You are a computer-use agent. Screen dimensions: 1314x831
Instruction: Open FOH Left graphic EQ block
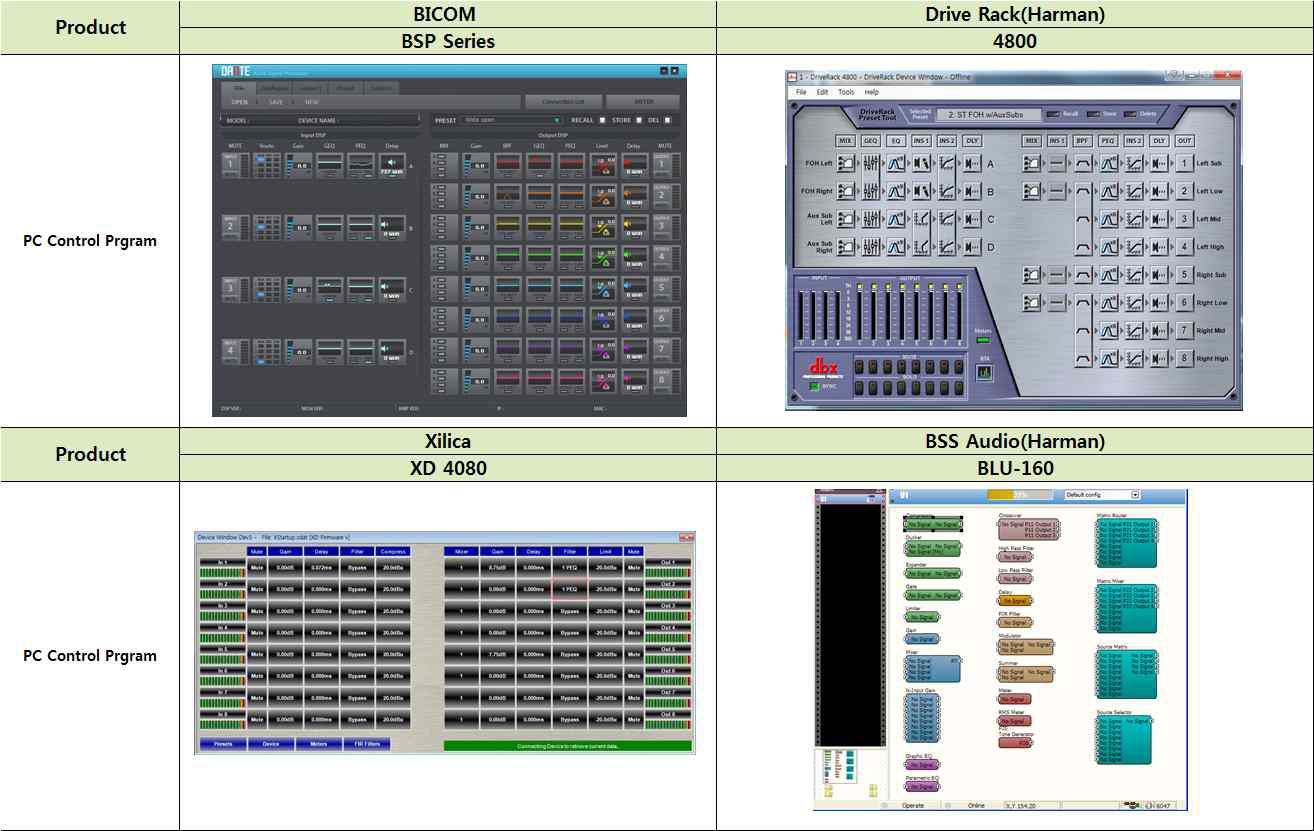[x=871, y=163]
